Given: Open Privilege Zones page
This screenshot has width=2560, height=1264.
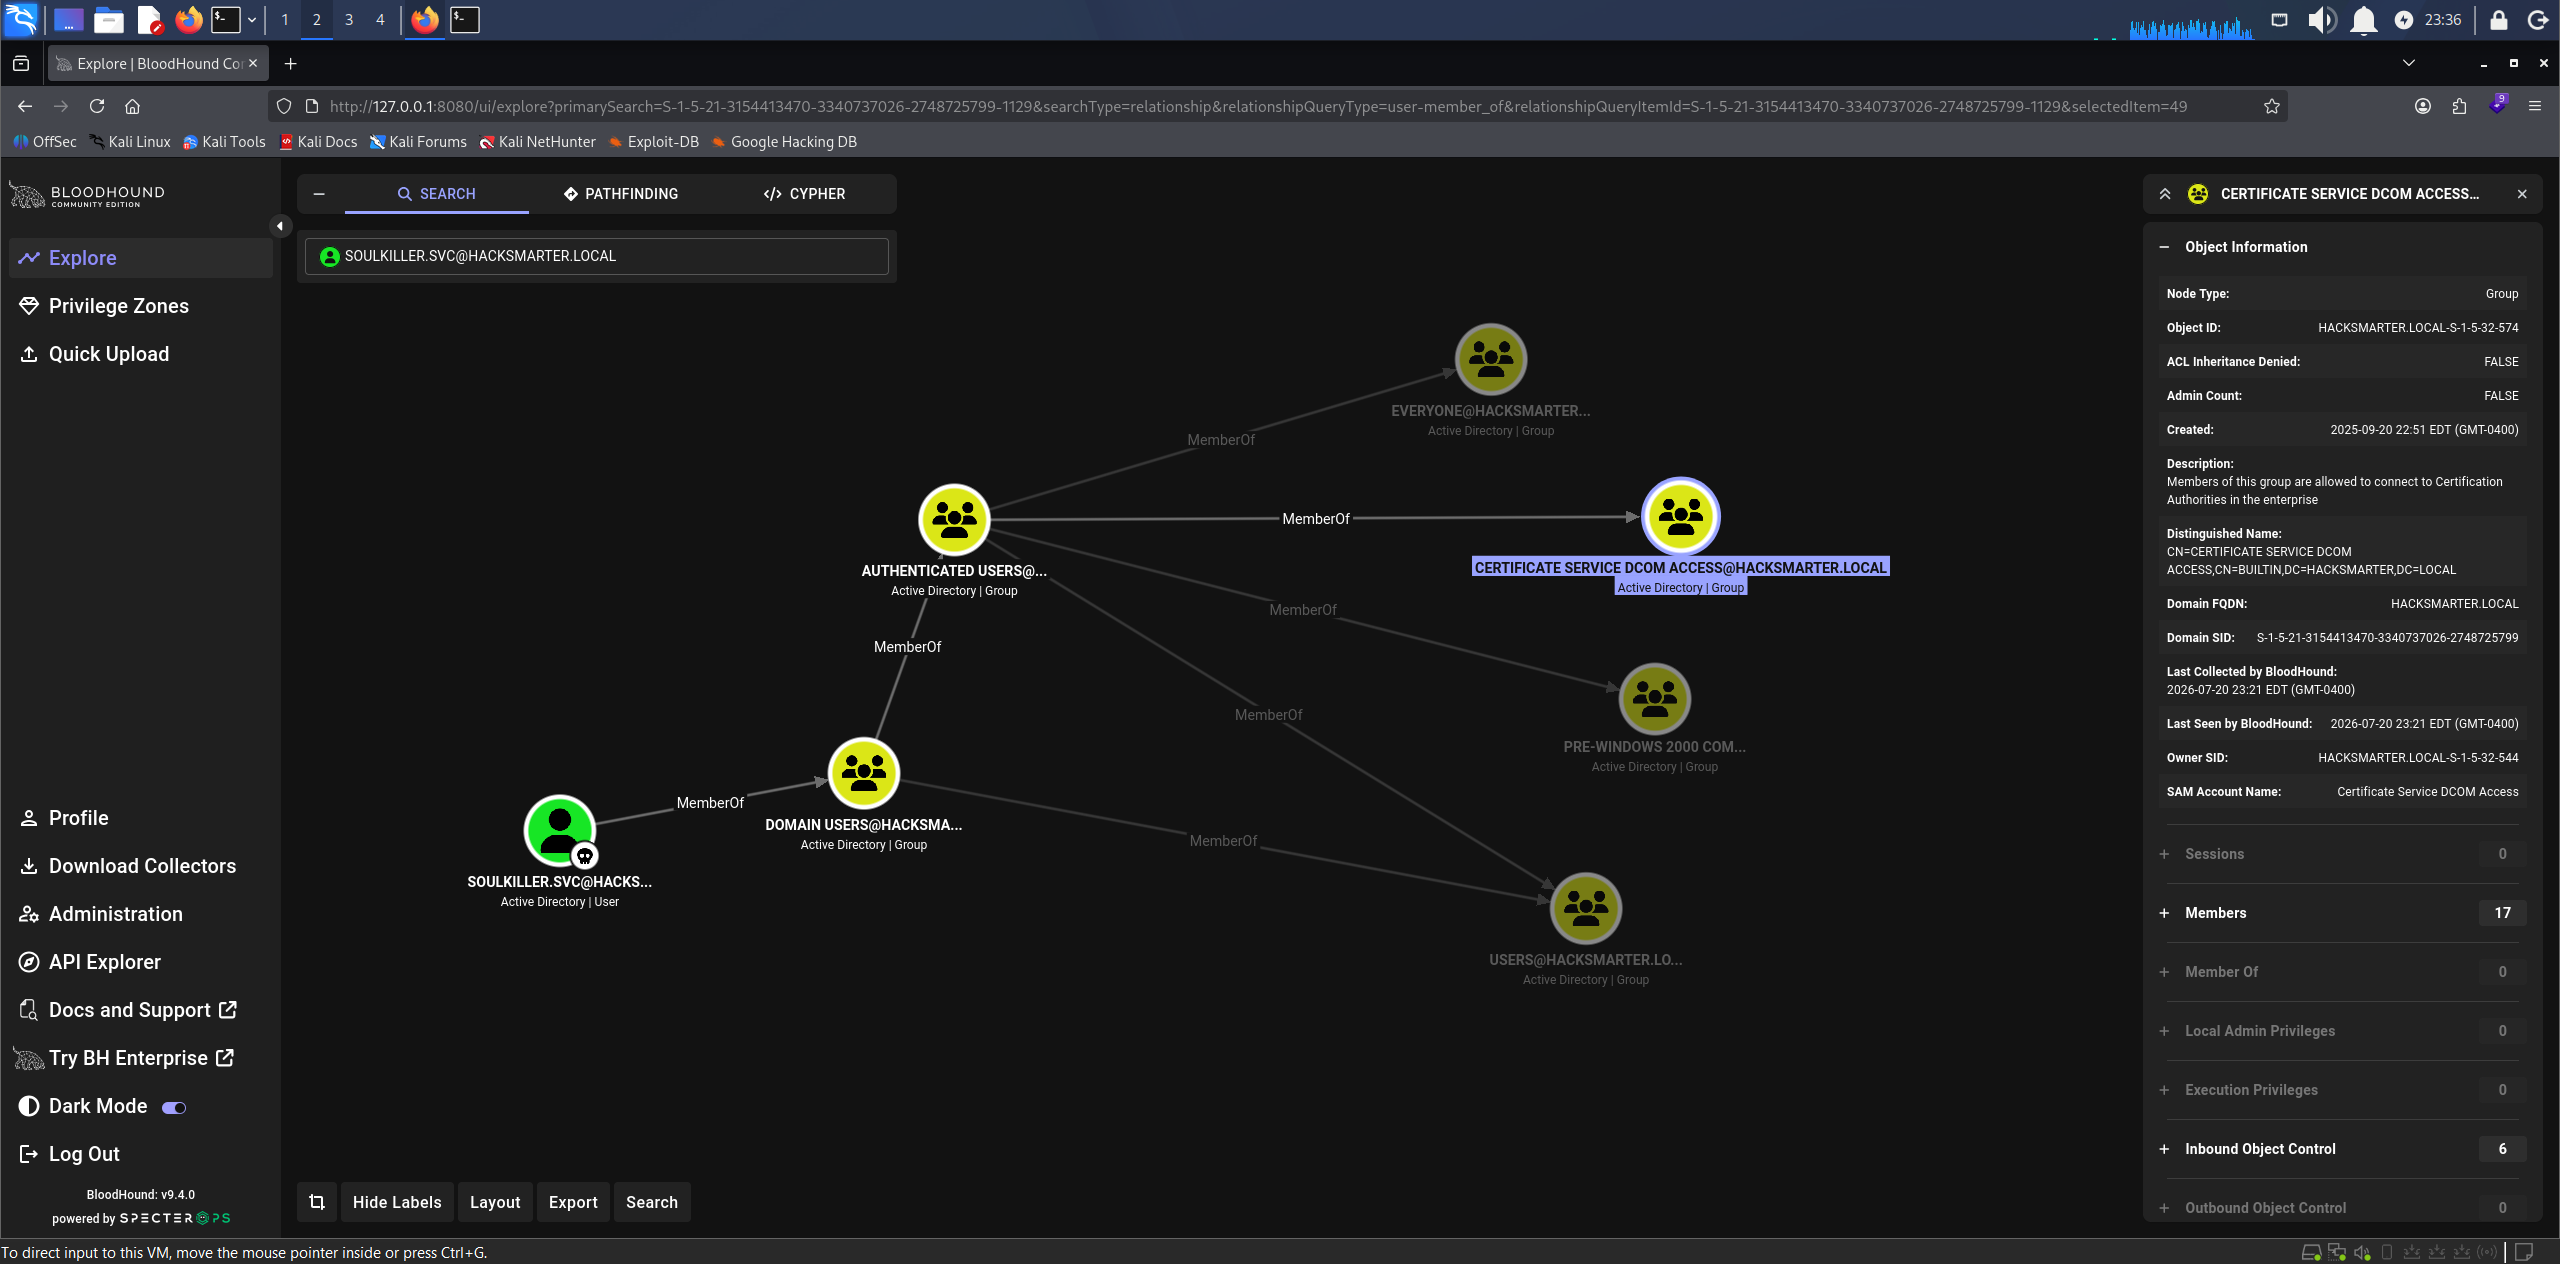Looking at the screenshot, I should click(140, 306).
